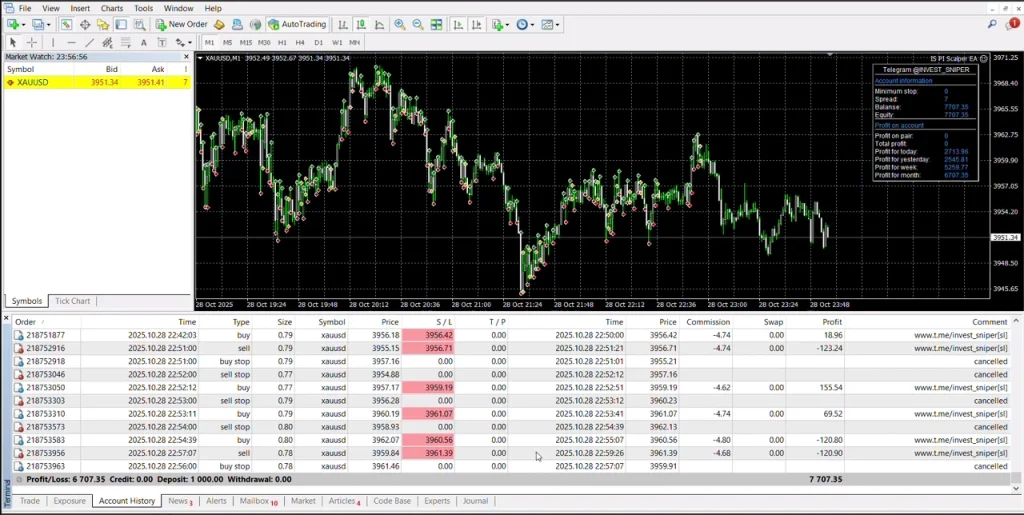This screenshot has height=515, width=1024.
Task: Open the Tick Chart tab
Action: tap(72, 301)
